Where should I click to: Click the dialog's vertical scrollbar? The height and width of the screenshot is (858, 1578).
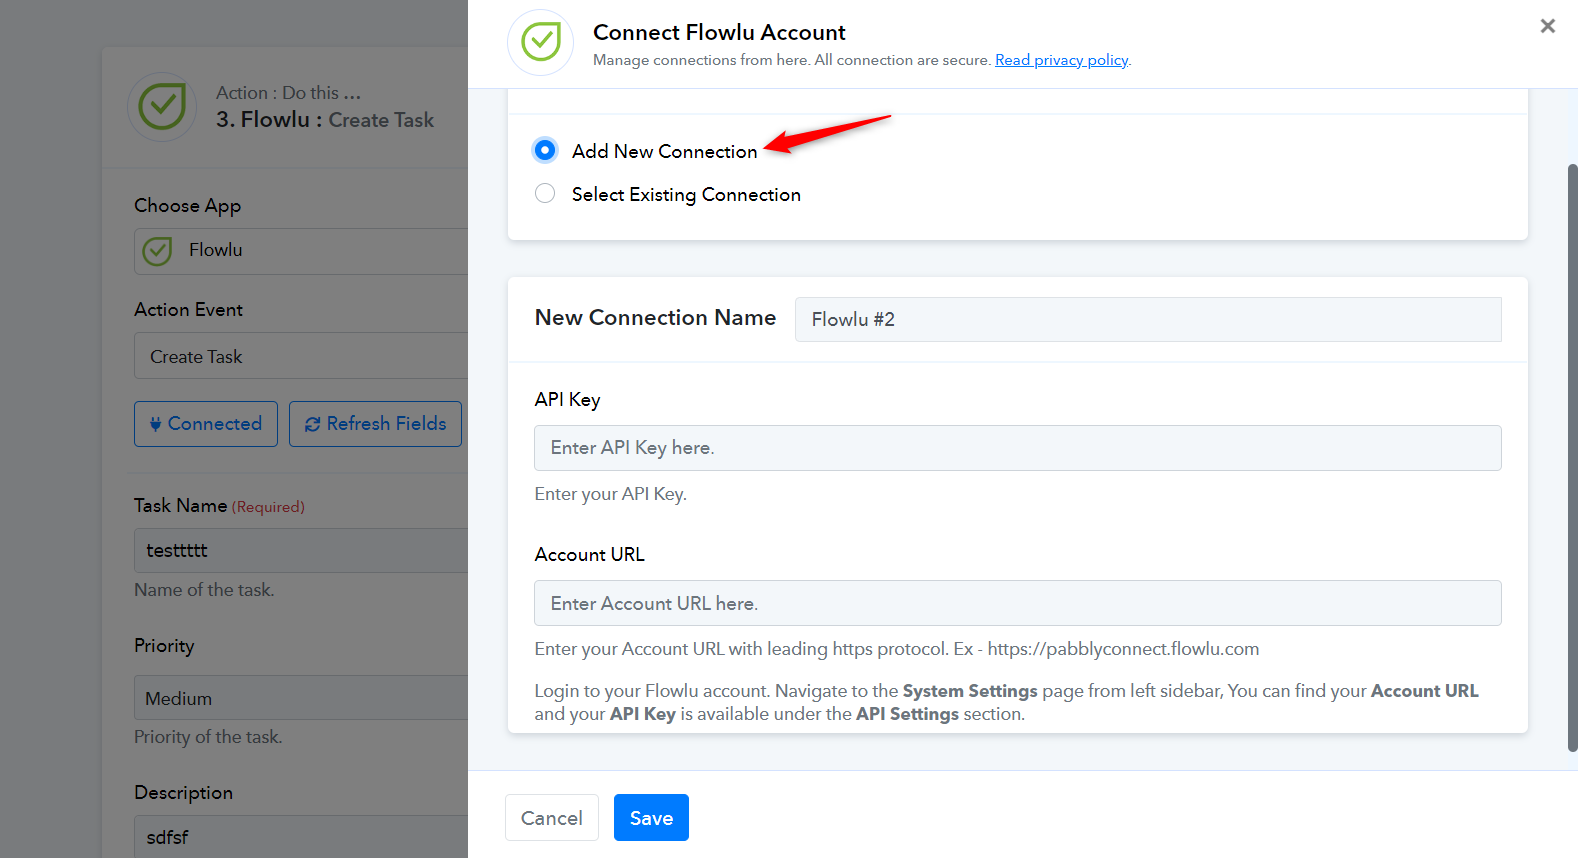click(x=1572, y=457)
